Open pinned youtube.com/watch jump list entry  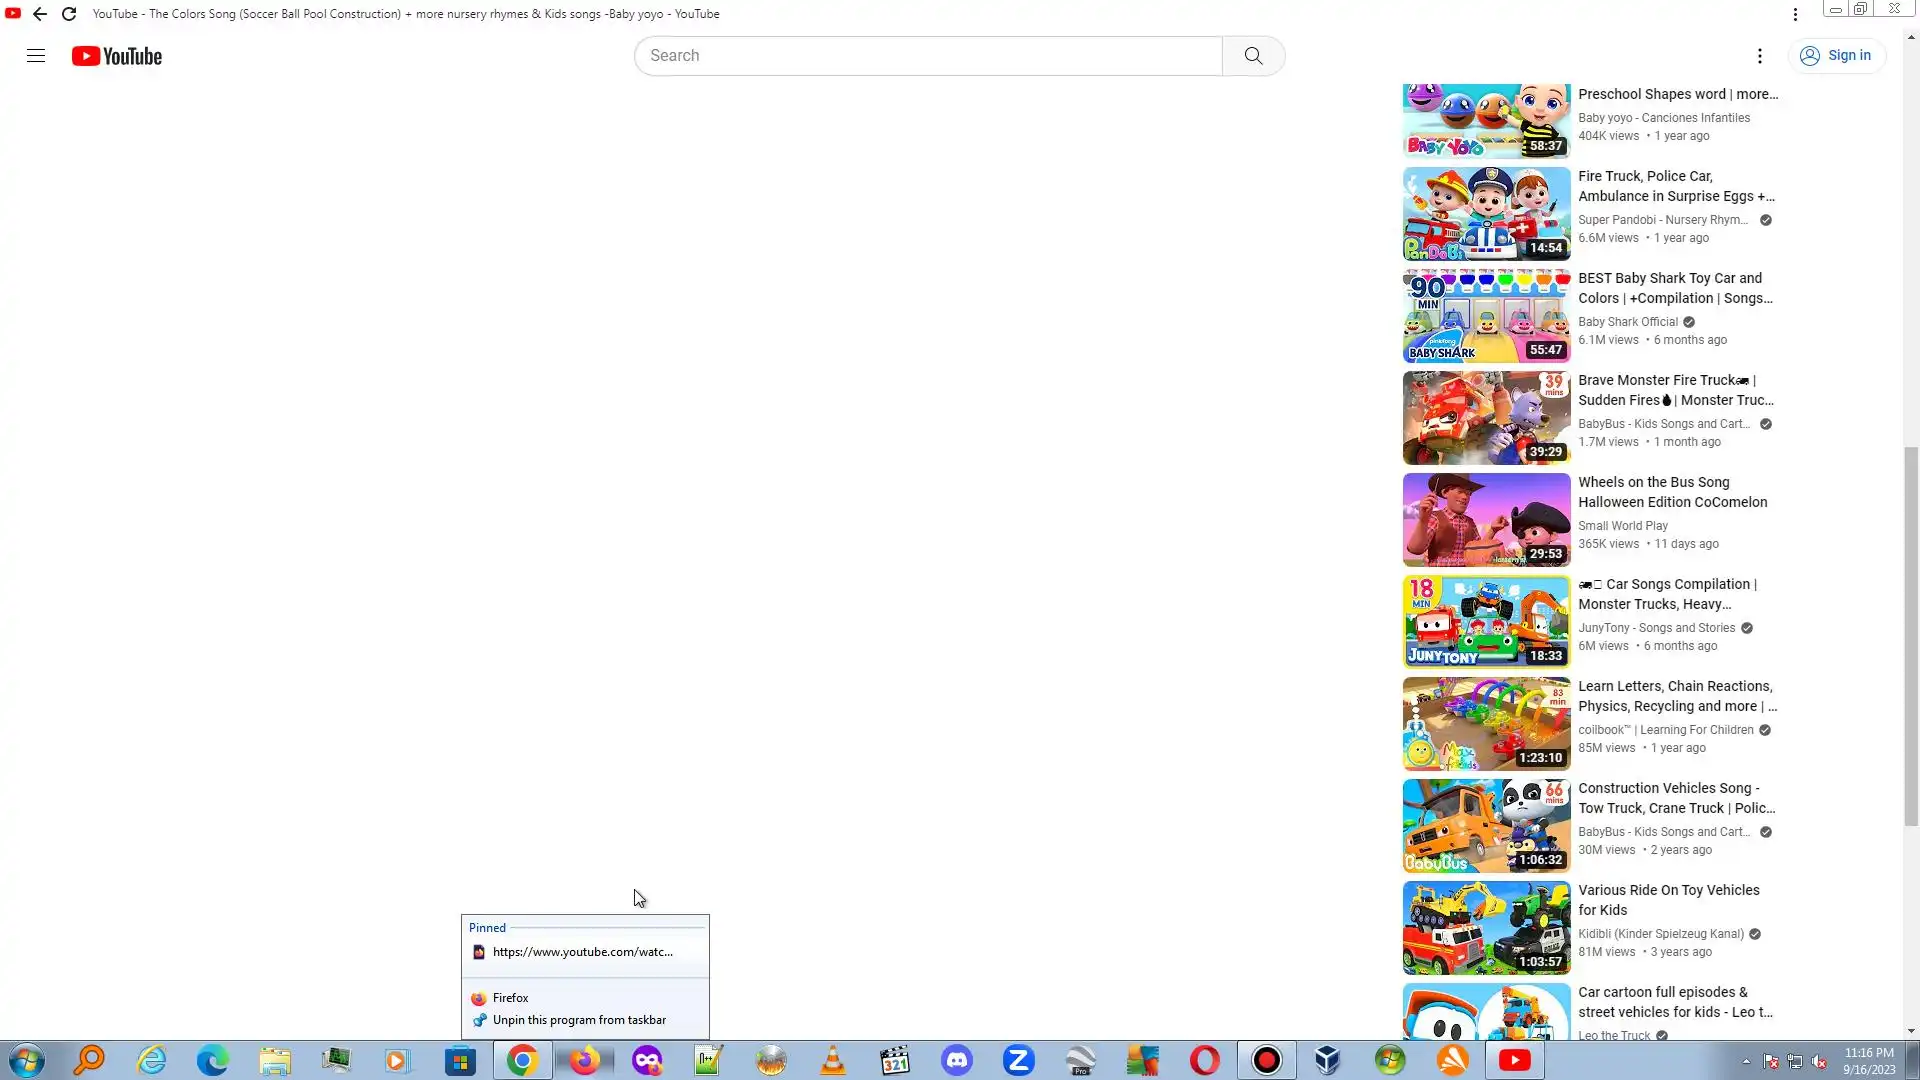click(582, 952)
